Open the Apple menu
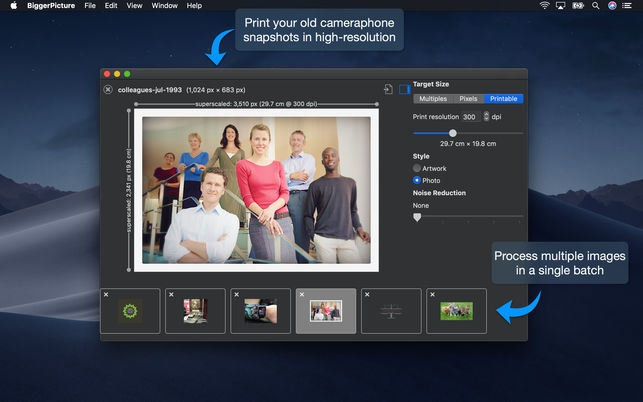Screen dimensions: 643x402 click(x=14, y=5)
